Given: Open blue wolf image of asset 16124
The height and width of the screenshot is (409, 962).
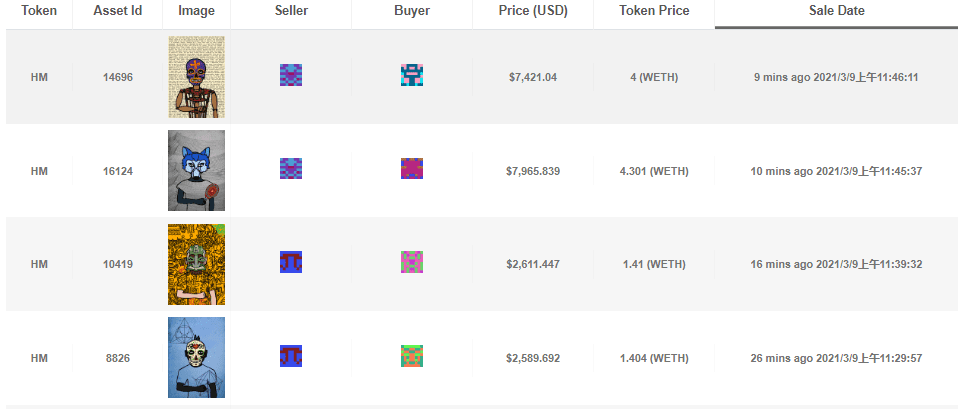Looking at the screenshot, I should (196, 170).
